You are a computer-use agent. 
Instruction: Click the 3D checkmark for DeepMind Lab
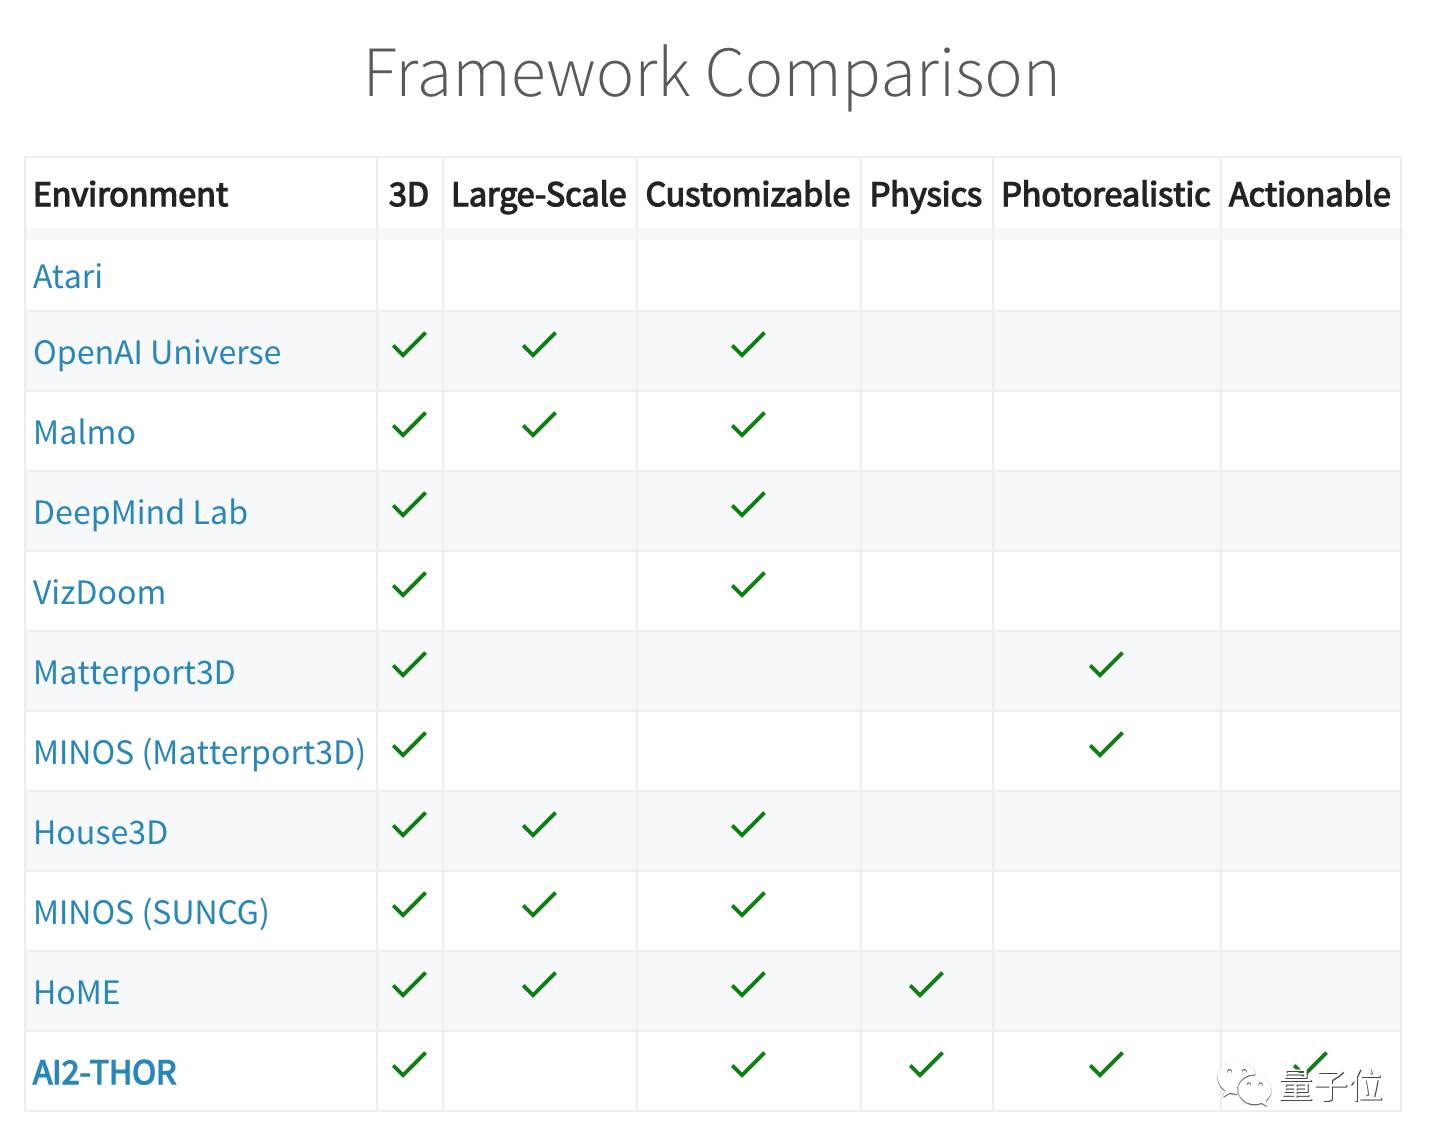point(409,505)
